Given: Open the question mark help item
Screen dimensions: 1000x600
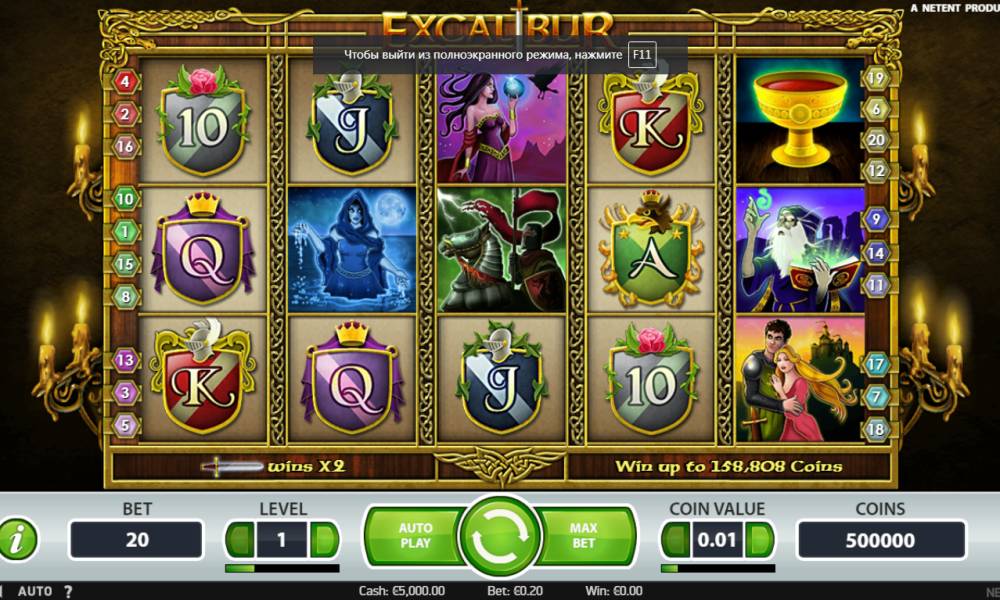Looking at the screenshot, I should pyautogui.click(x=68, y=591).
